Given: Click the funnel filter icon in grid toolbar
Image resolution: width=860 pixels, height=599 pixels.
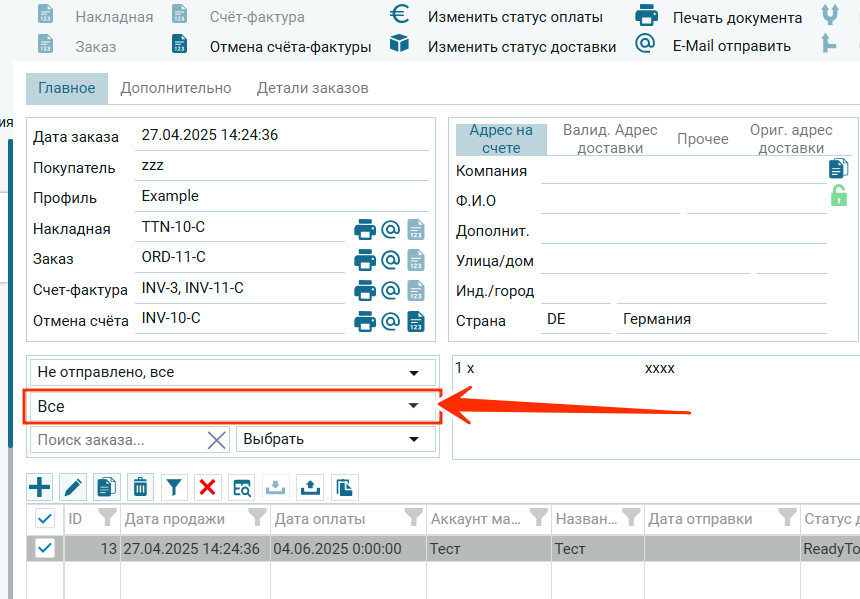Looking at the screenshot, I should [174, 487].
